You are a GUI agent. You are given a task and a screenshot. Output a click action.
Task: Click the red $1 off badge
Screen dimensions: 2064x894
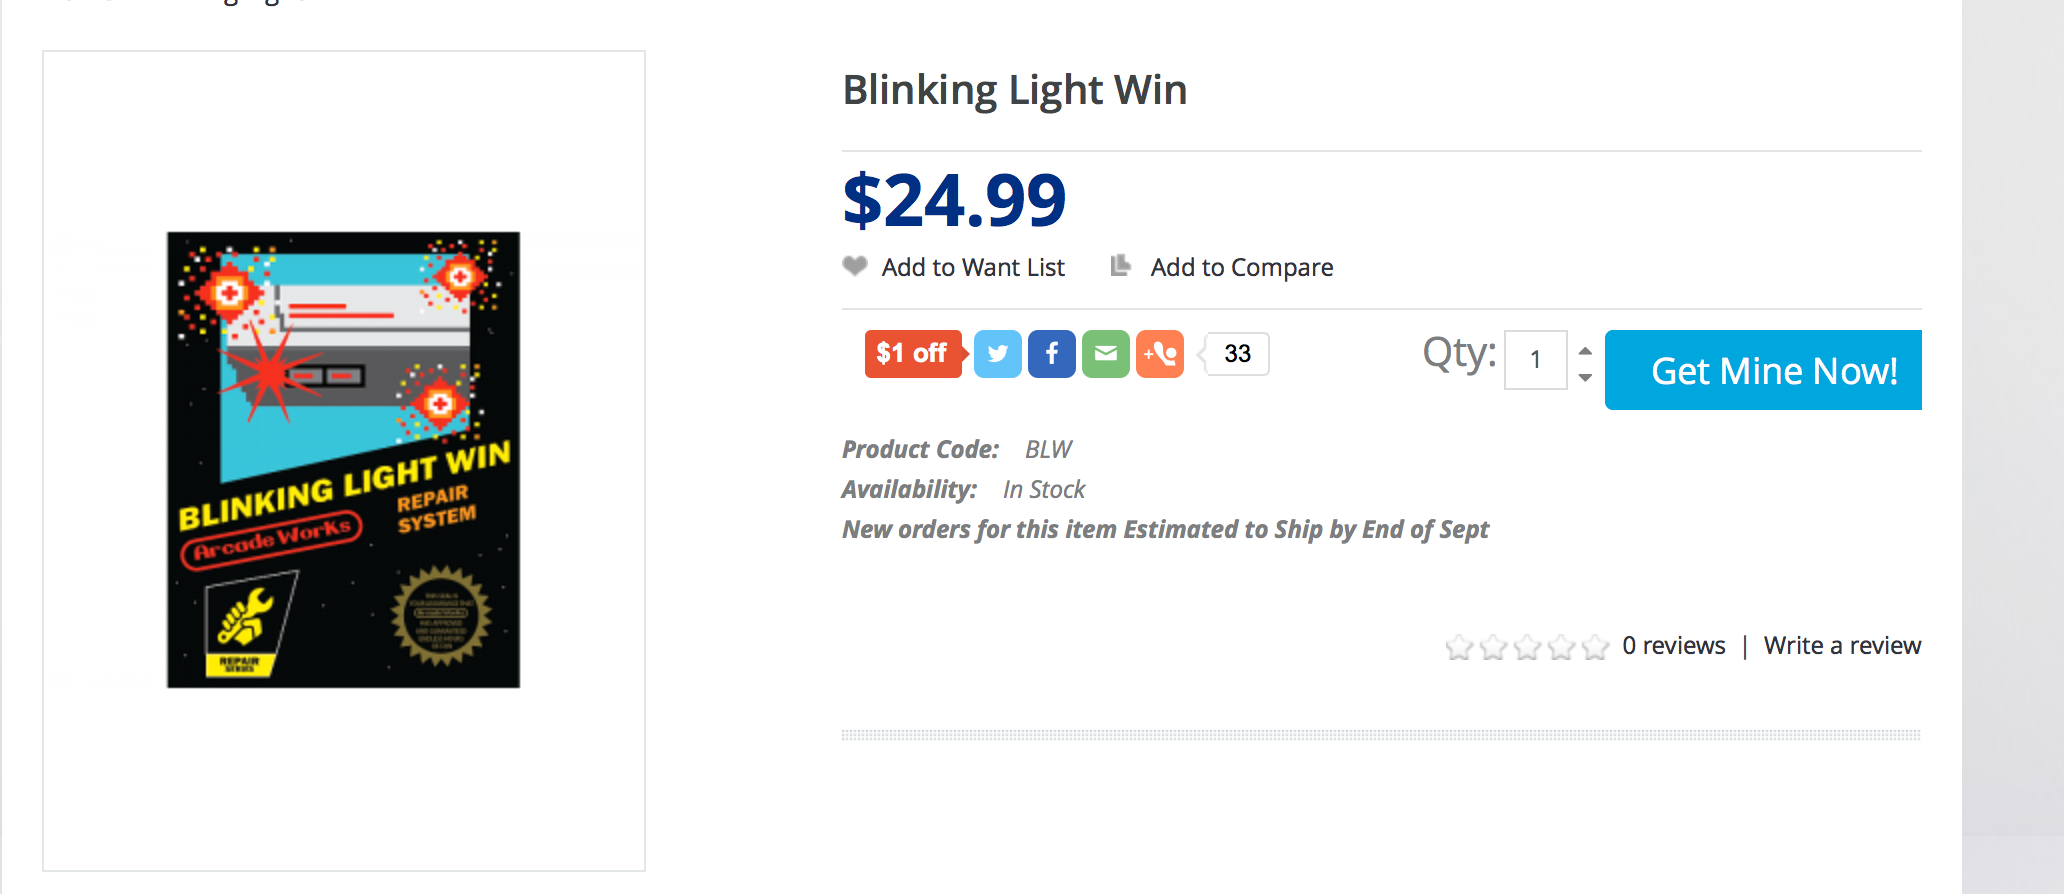tap(914, 354)
